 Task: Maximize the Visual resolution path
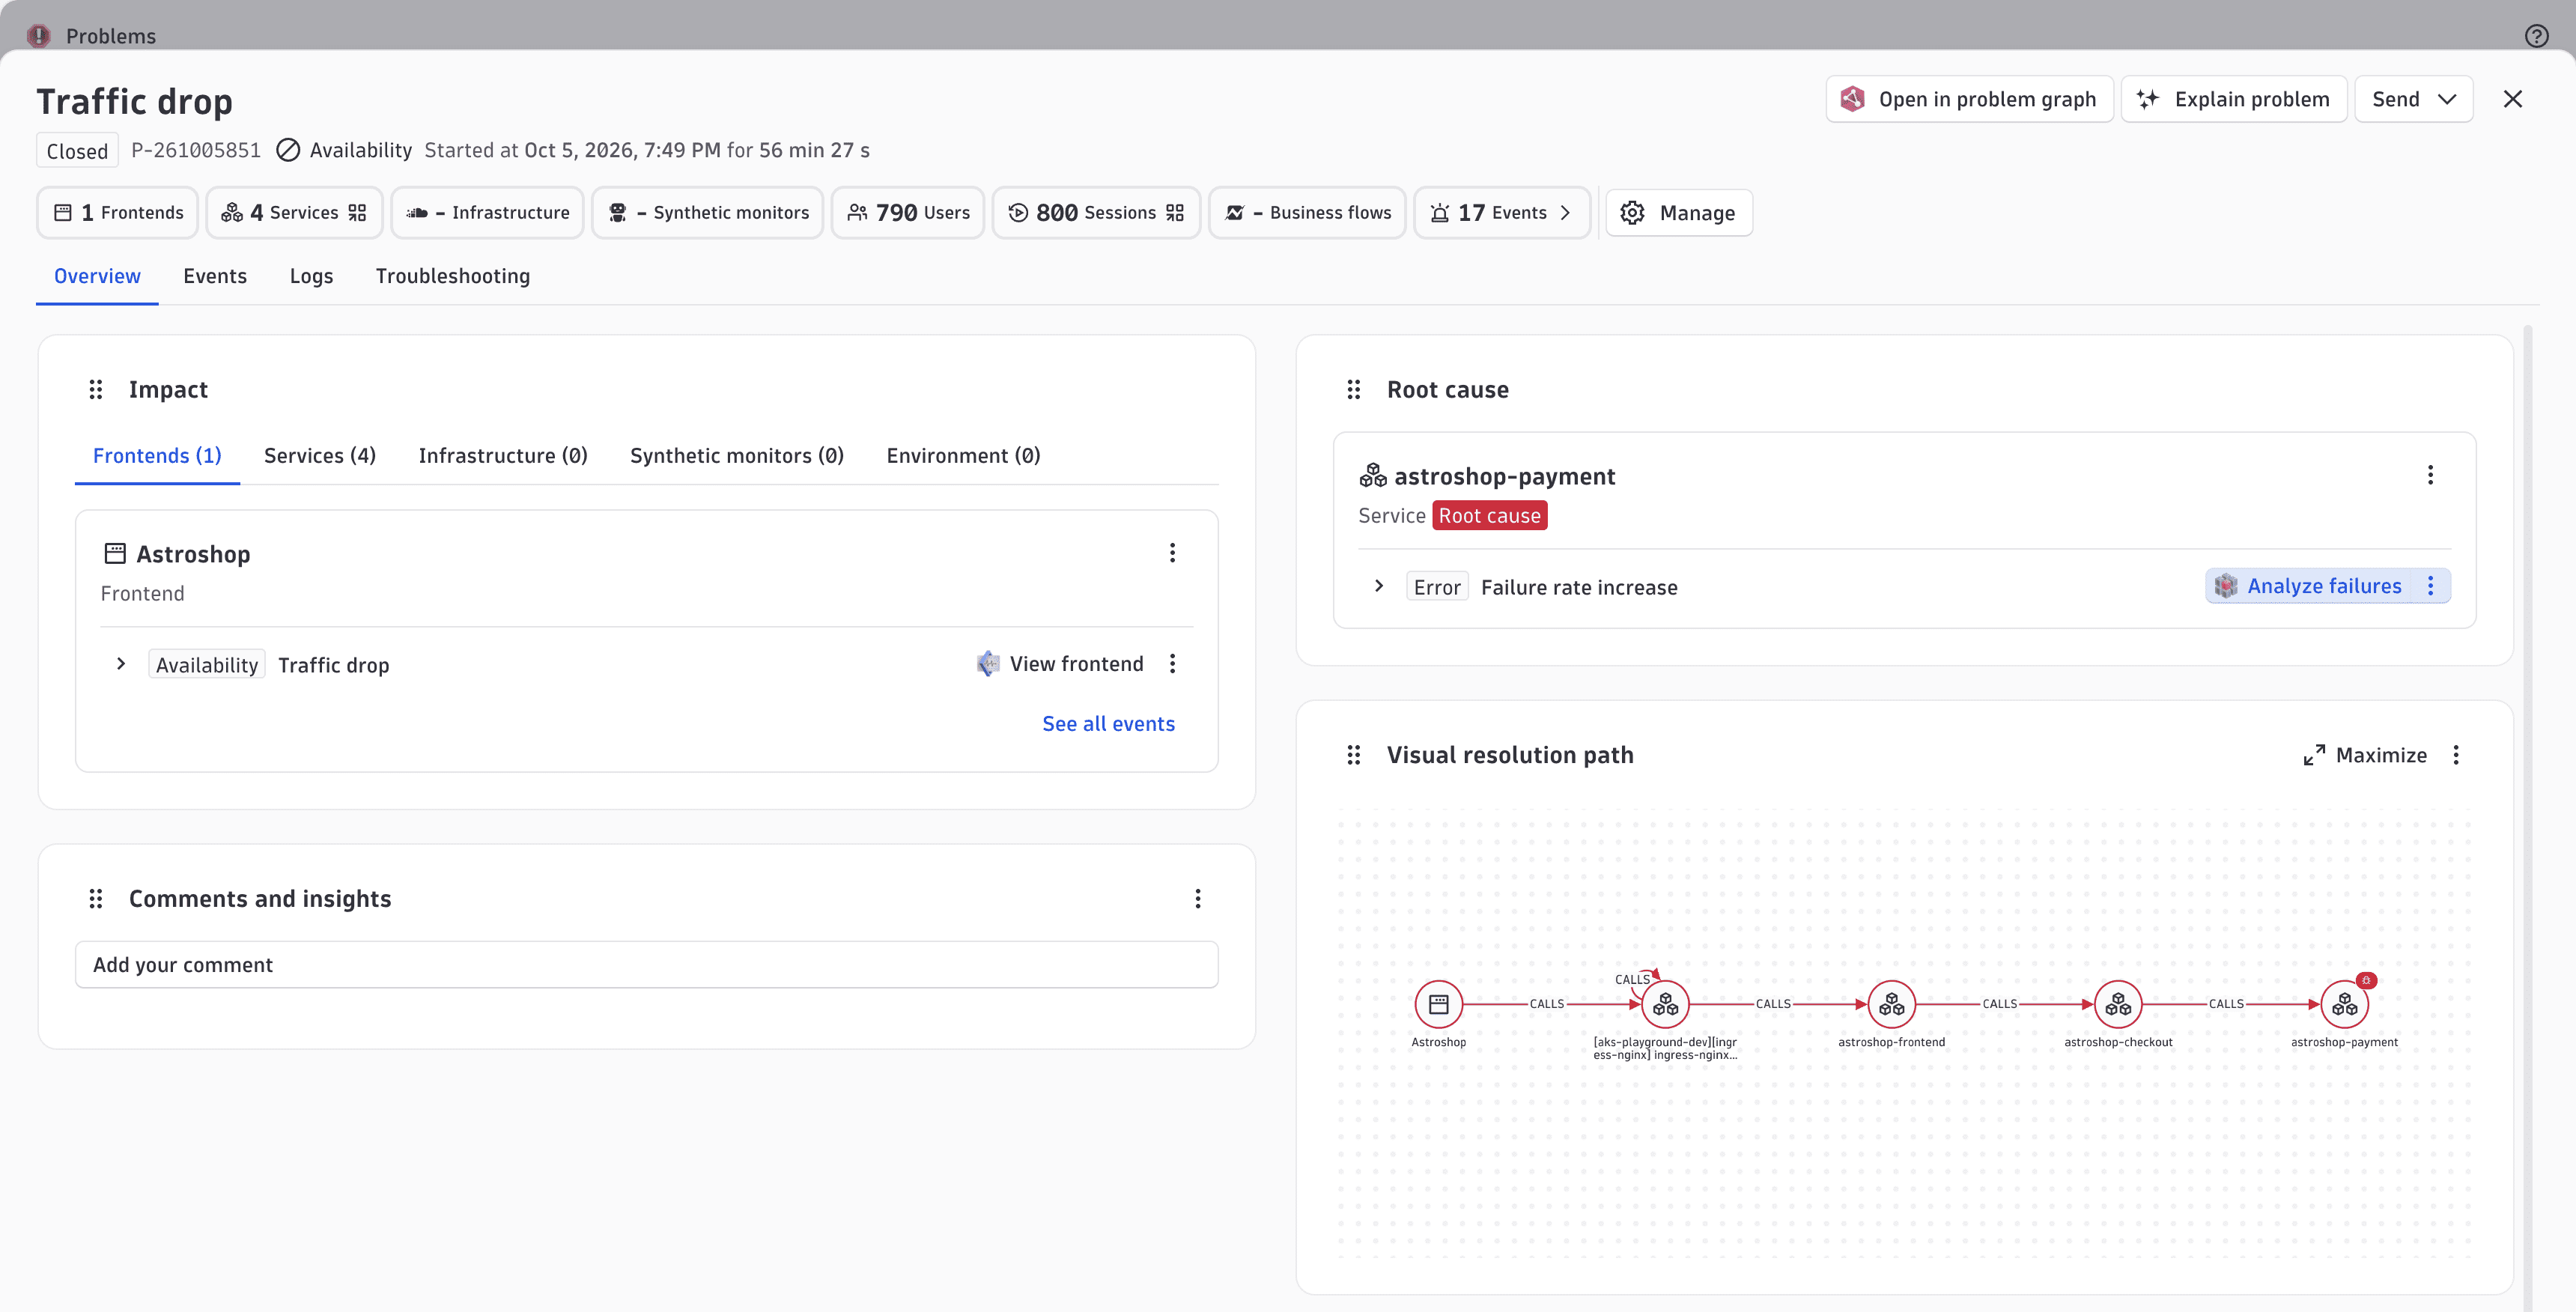[2365, 755]
